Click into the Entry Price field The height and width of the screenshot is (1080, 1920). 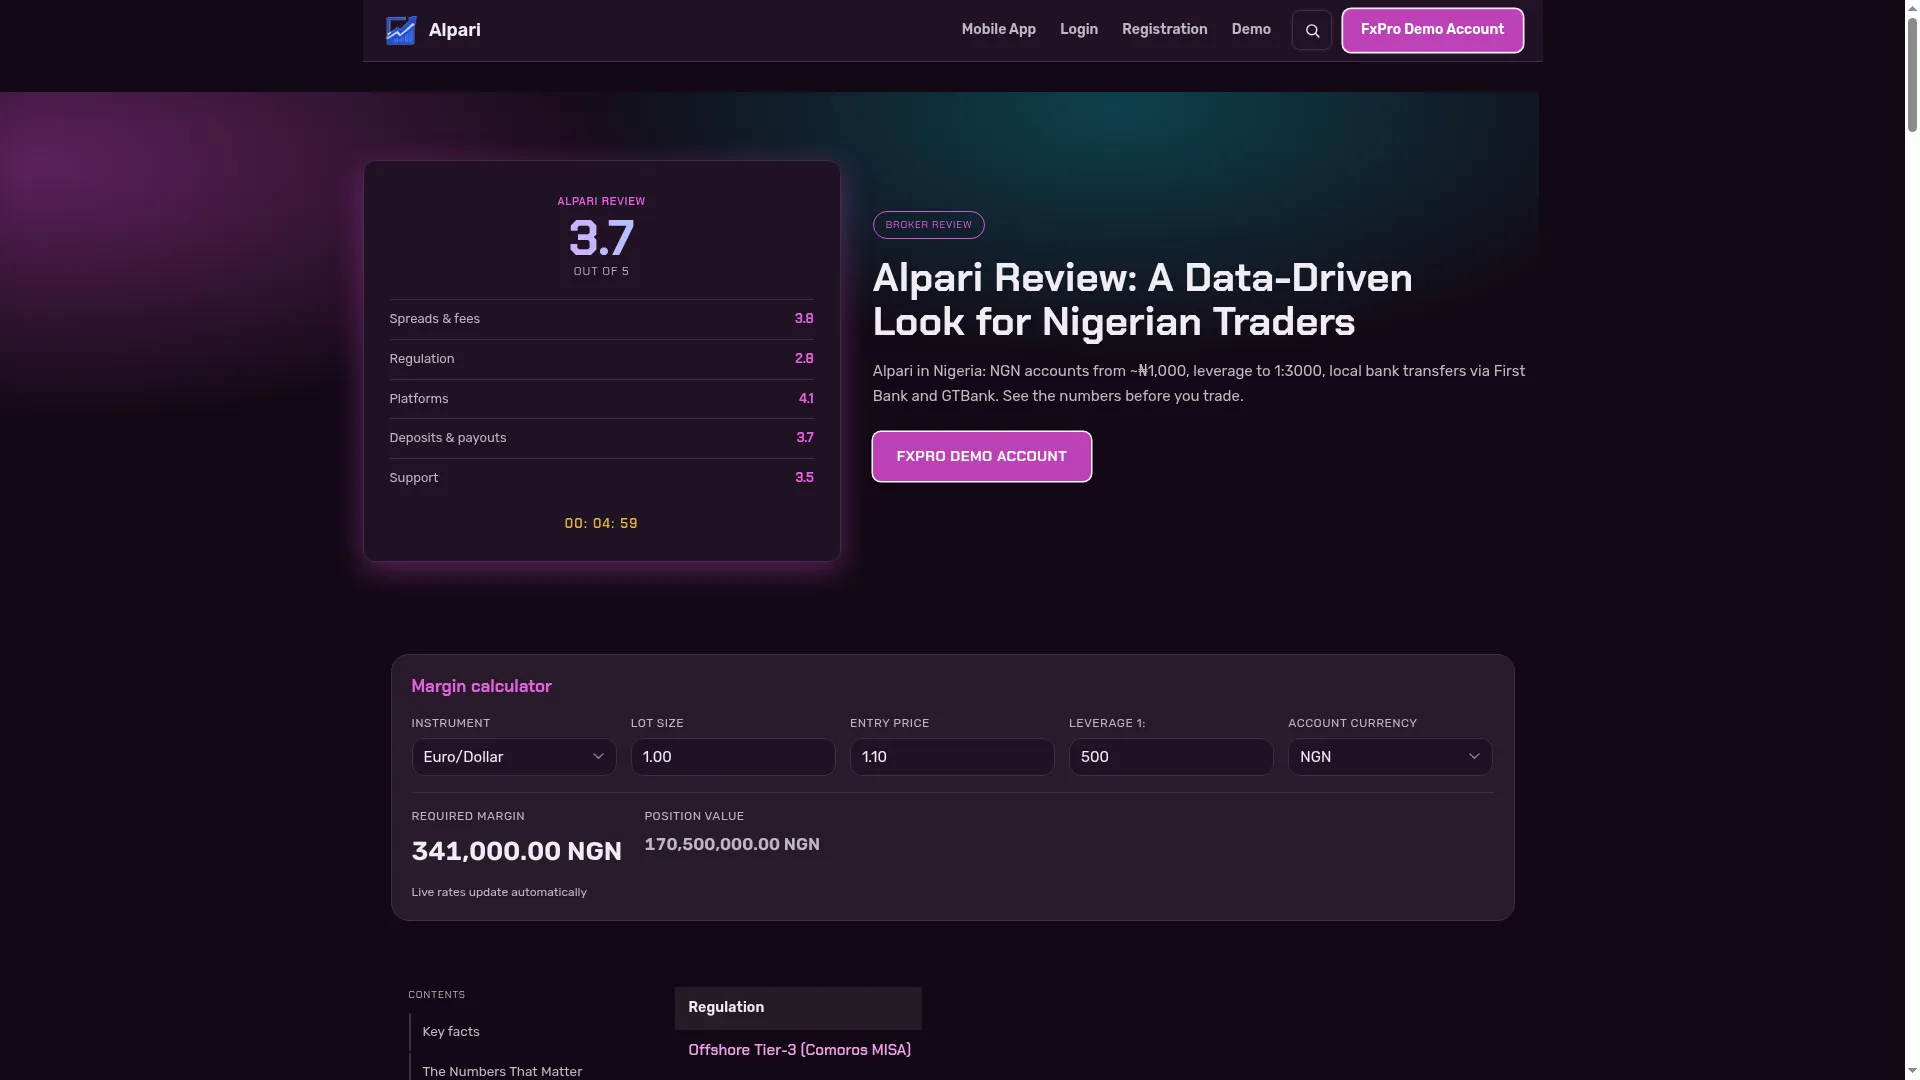(952, 757)
